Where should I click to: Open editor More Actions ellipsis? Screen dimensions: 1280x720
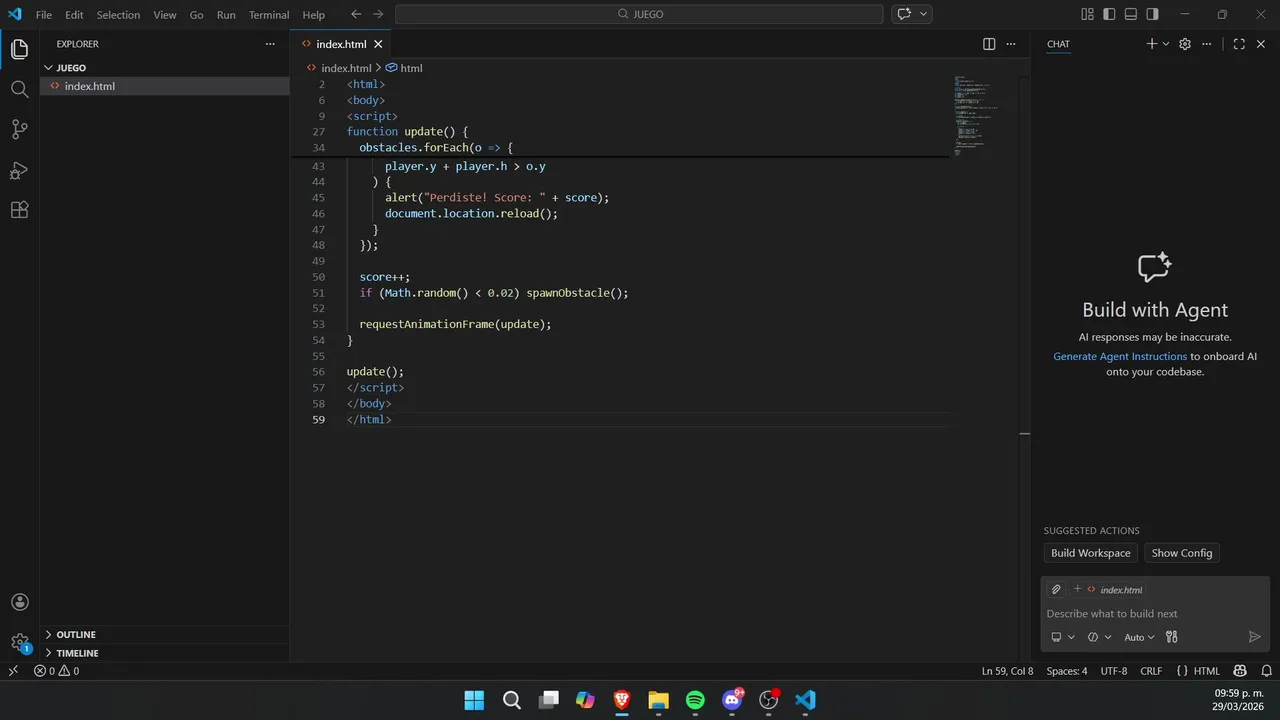point(1011,44)
